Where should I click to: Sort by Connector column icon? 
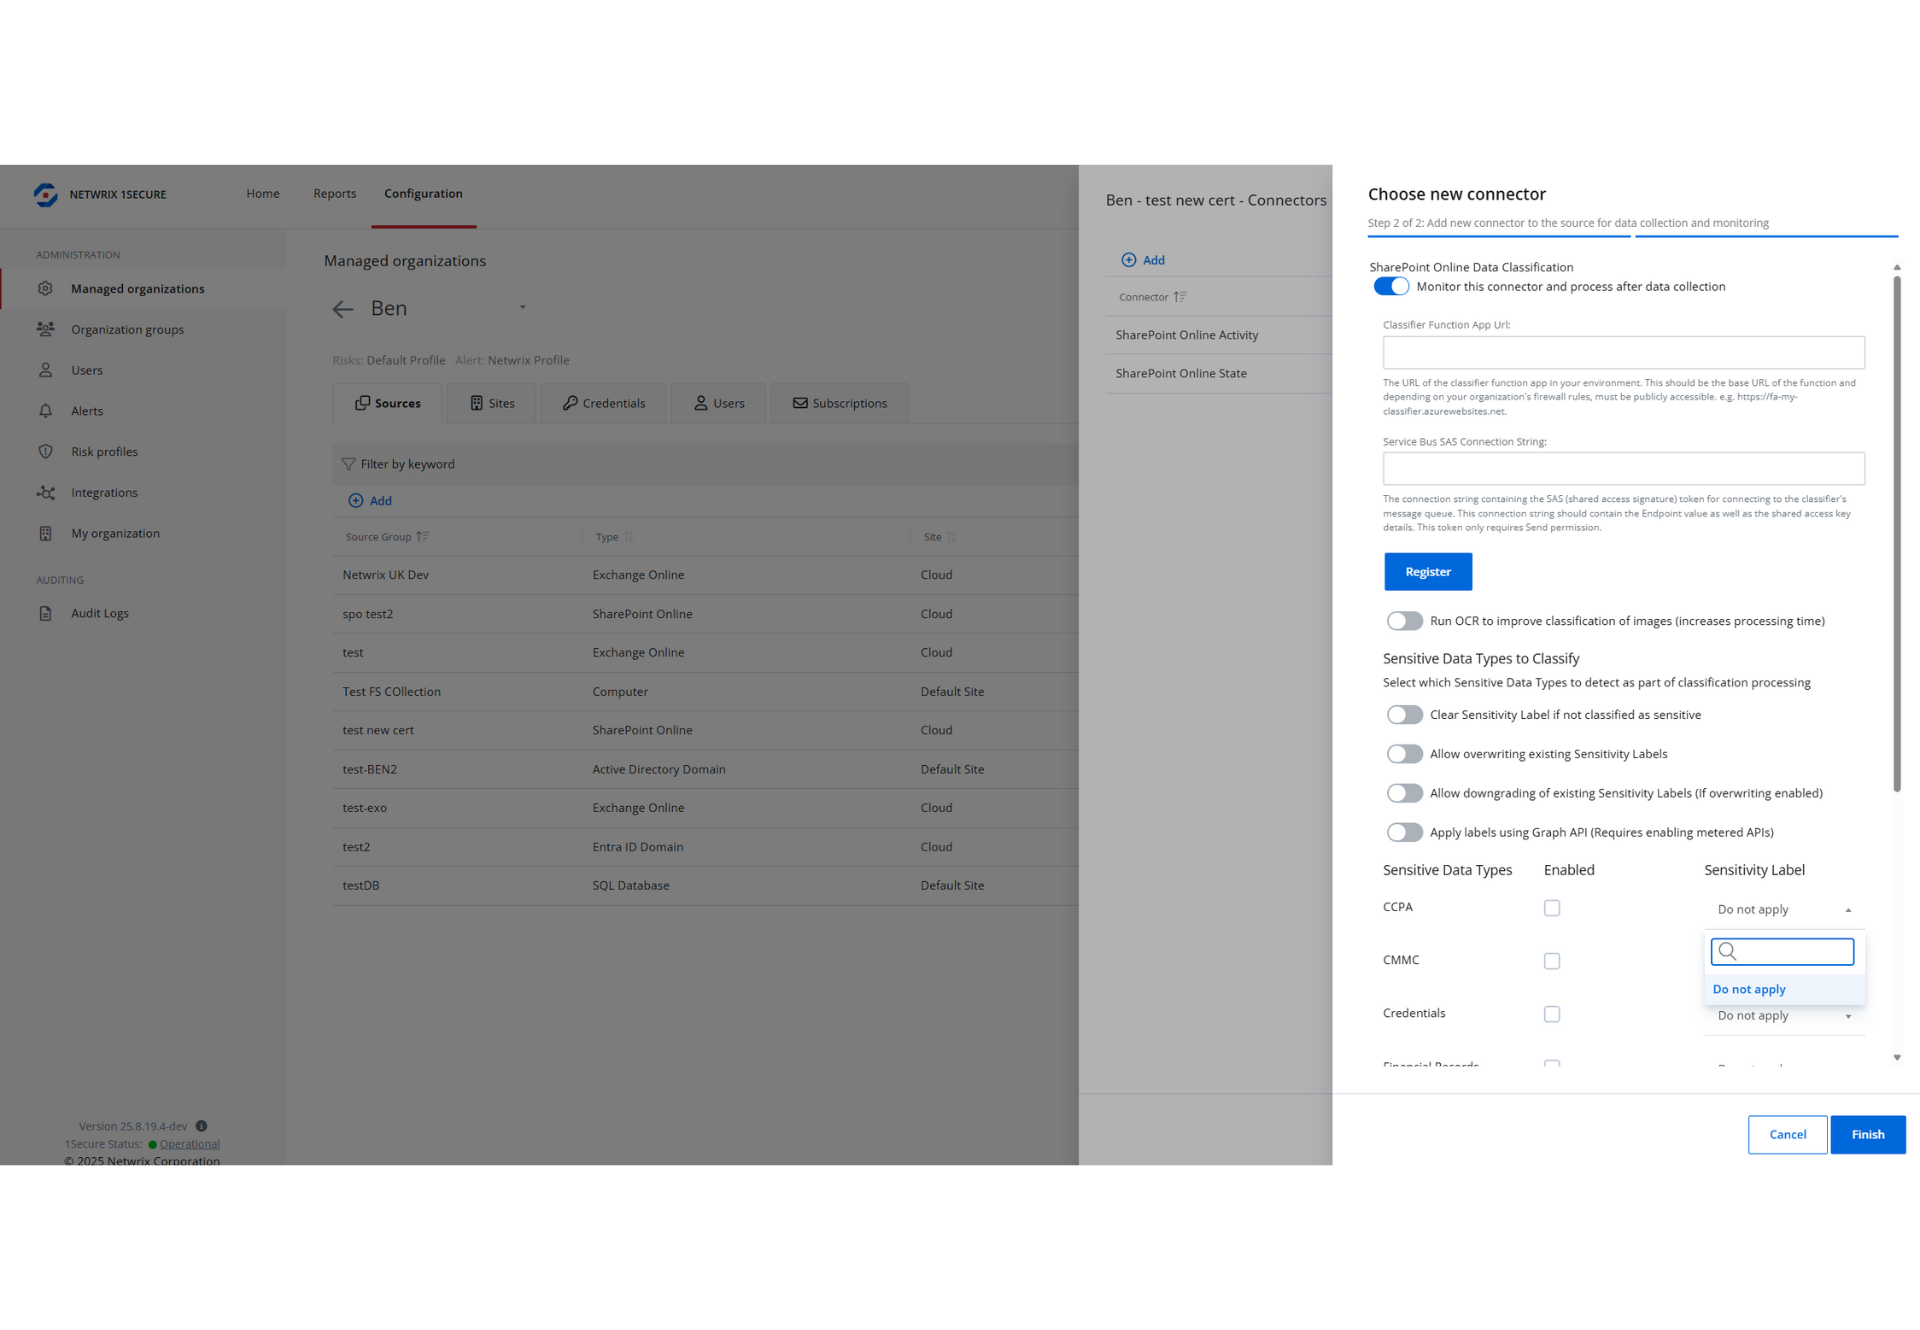click(1180, 297)
